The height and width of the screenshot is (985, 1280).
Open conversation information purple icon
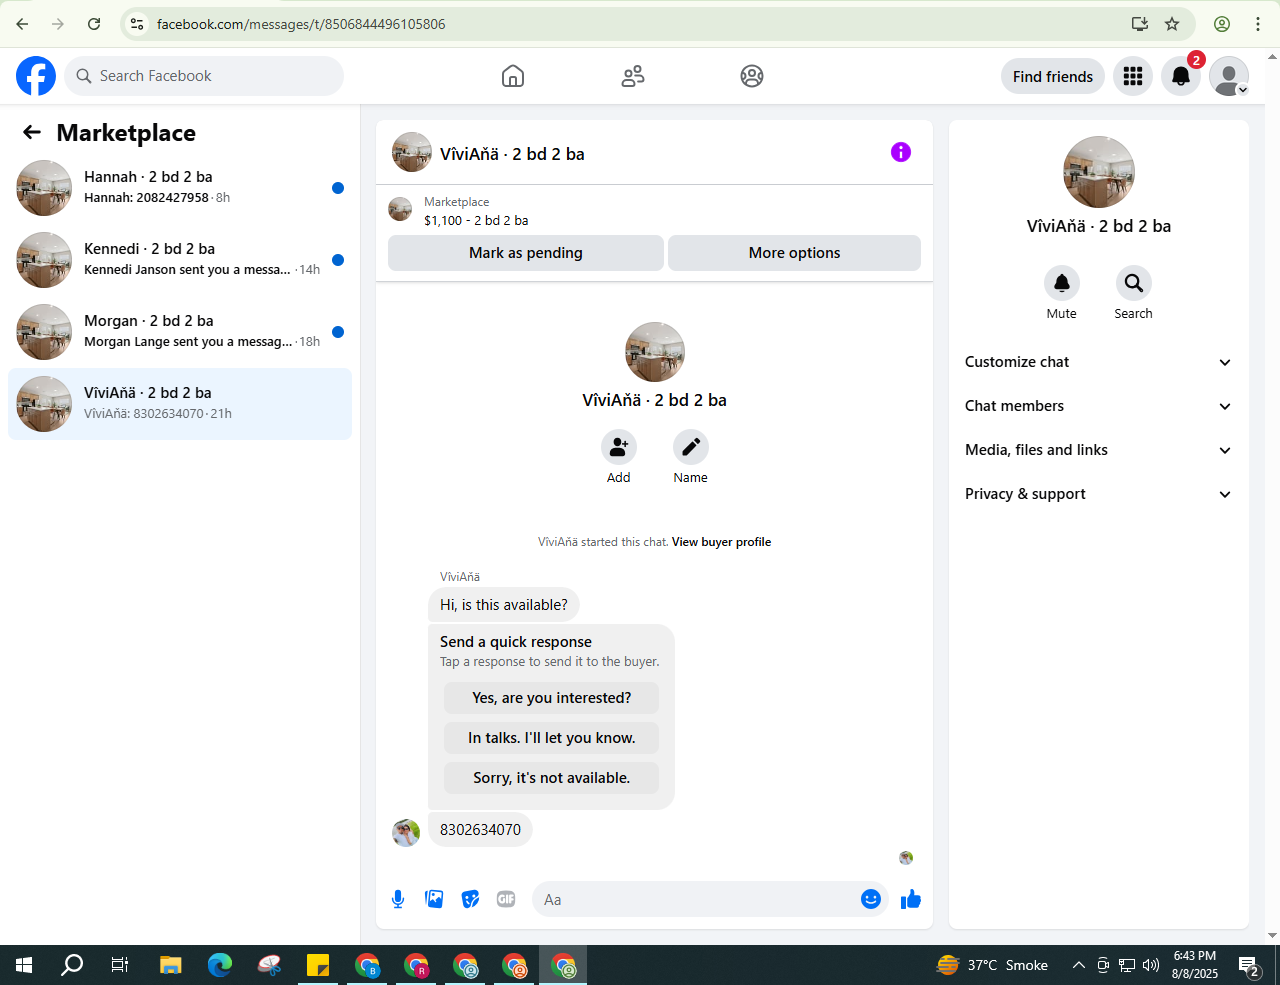[x=901, y=152]
